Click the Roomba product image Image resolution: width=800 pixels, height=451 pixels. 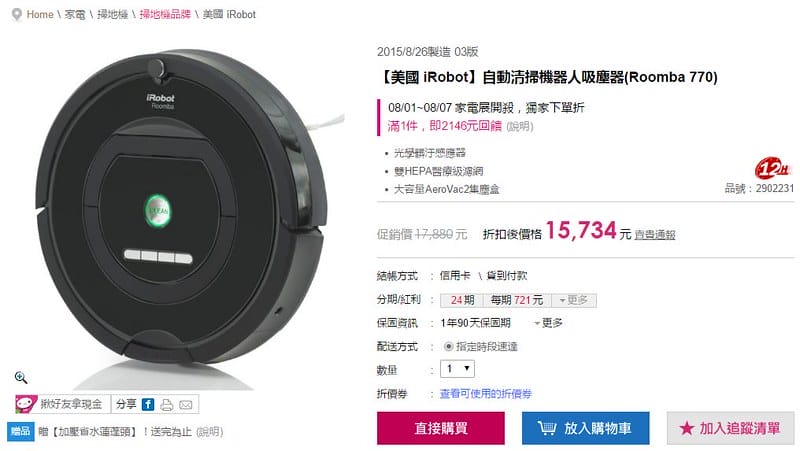[181, 209]
